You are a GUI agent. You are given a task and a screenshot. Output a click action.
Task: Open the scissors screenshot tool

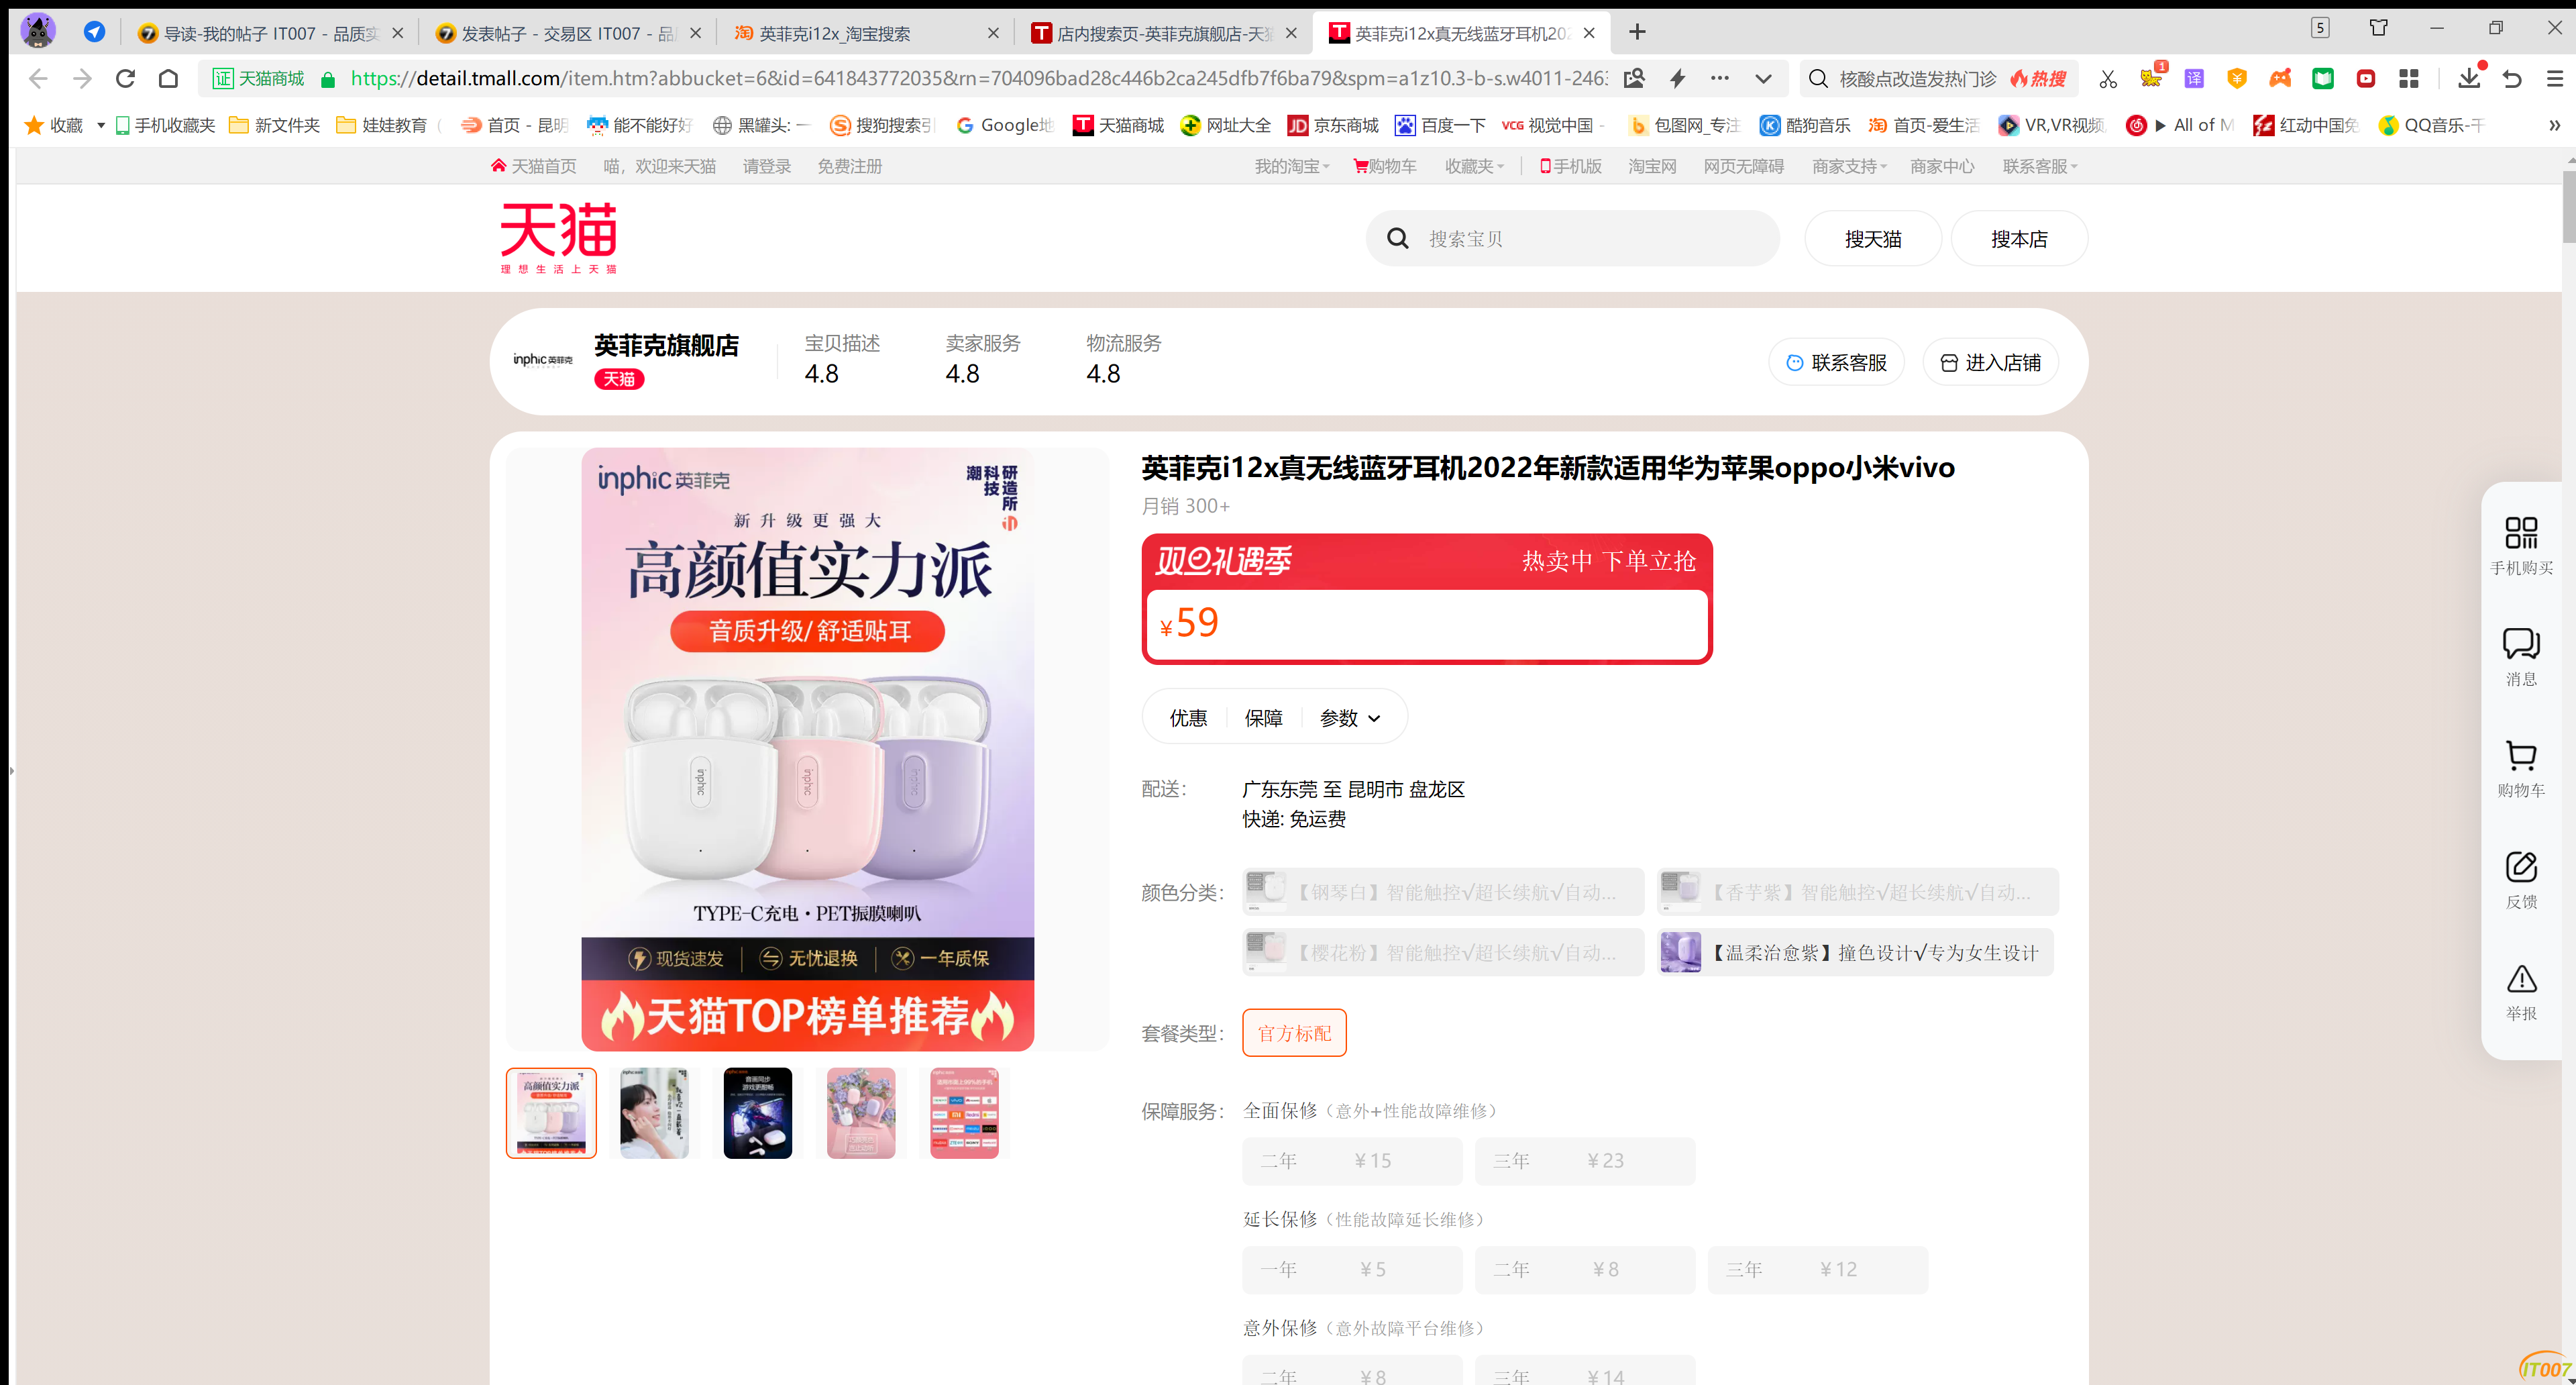[2108, 79]
